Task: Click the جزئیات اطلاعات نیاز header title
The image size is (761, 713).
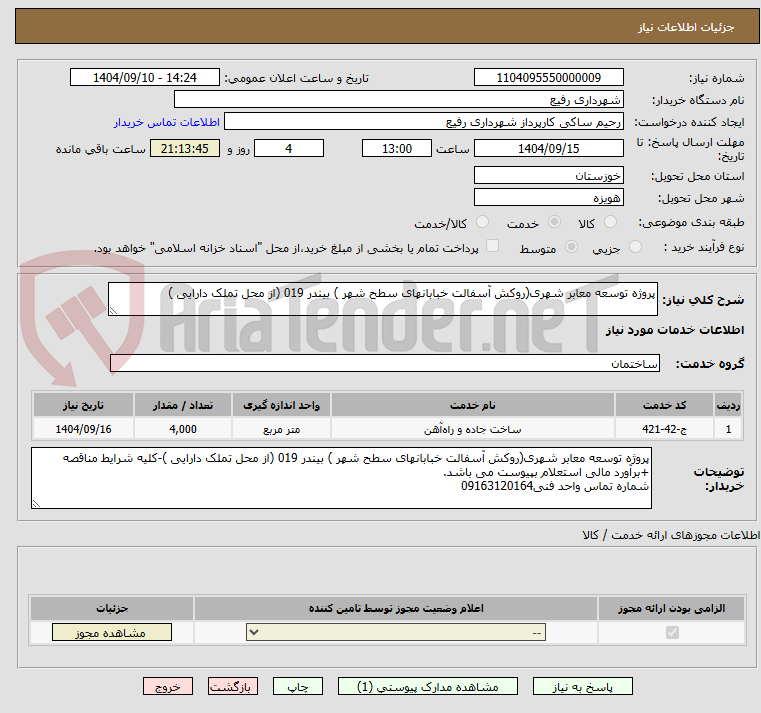Action: (685, 27)
